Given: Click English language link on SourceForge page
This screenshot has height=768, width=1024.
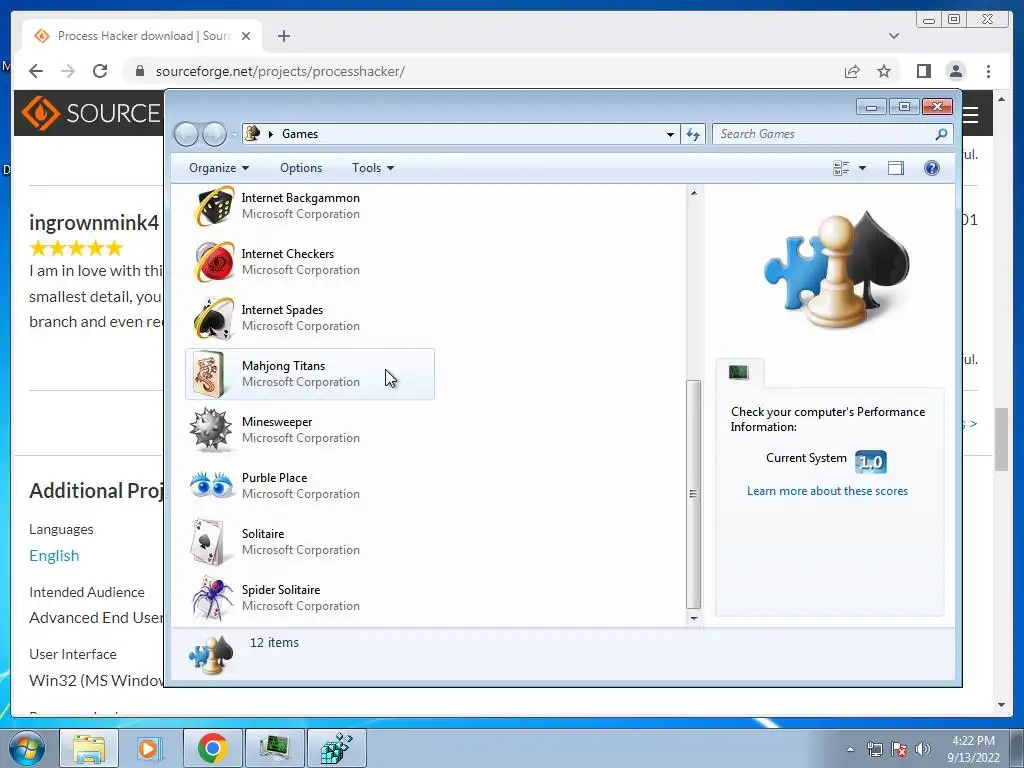Looking at the screenshot, I should 54,556.
